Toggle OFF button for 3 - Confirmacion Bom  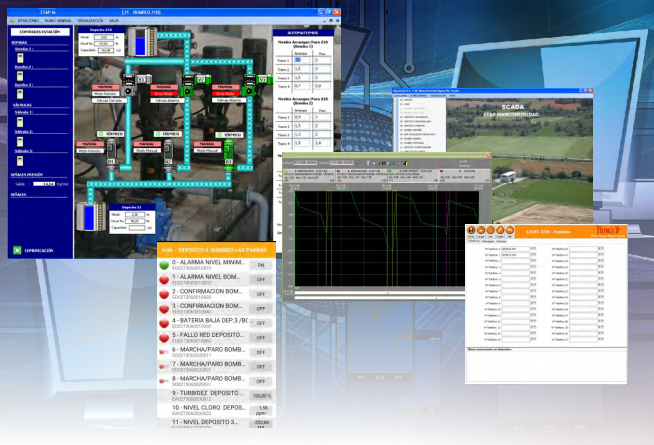tap(261, 309)
